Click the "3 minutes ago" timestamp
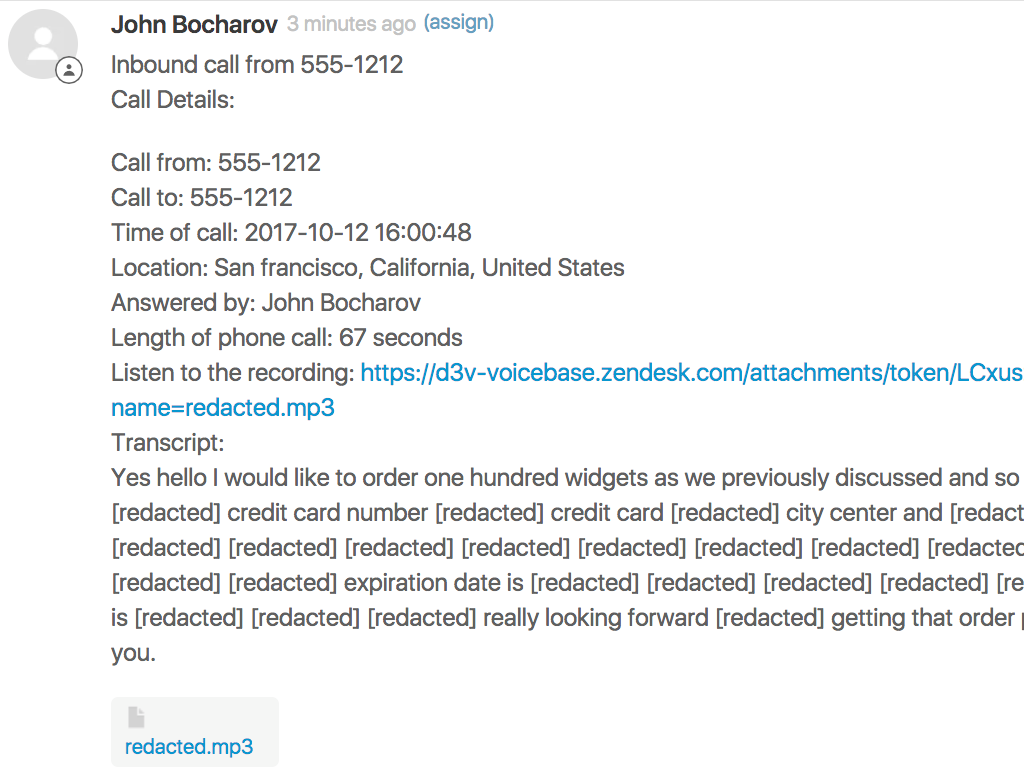 pyautogui.click(x=351, y=24)
